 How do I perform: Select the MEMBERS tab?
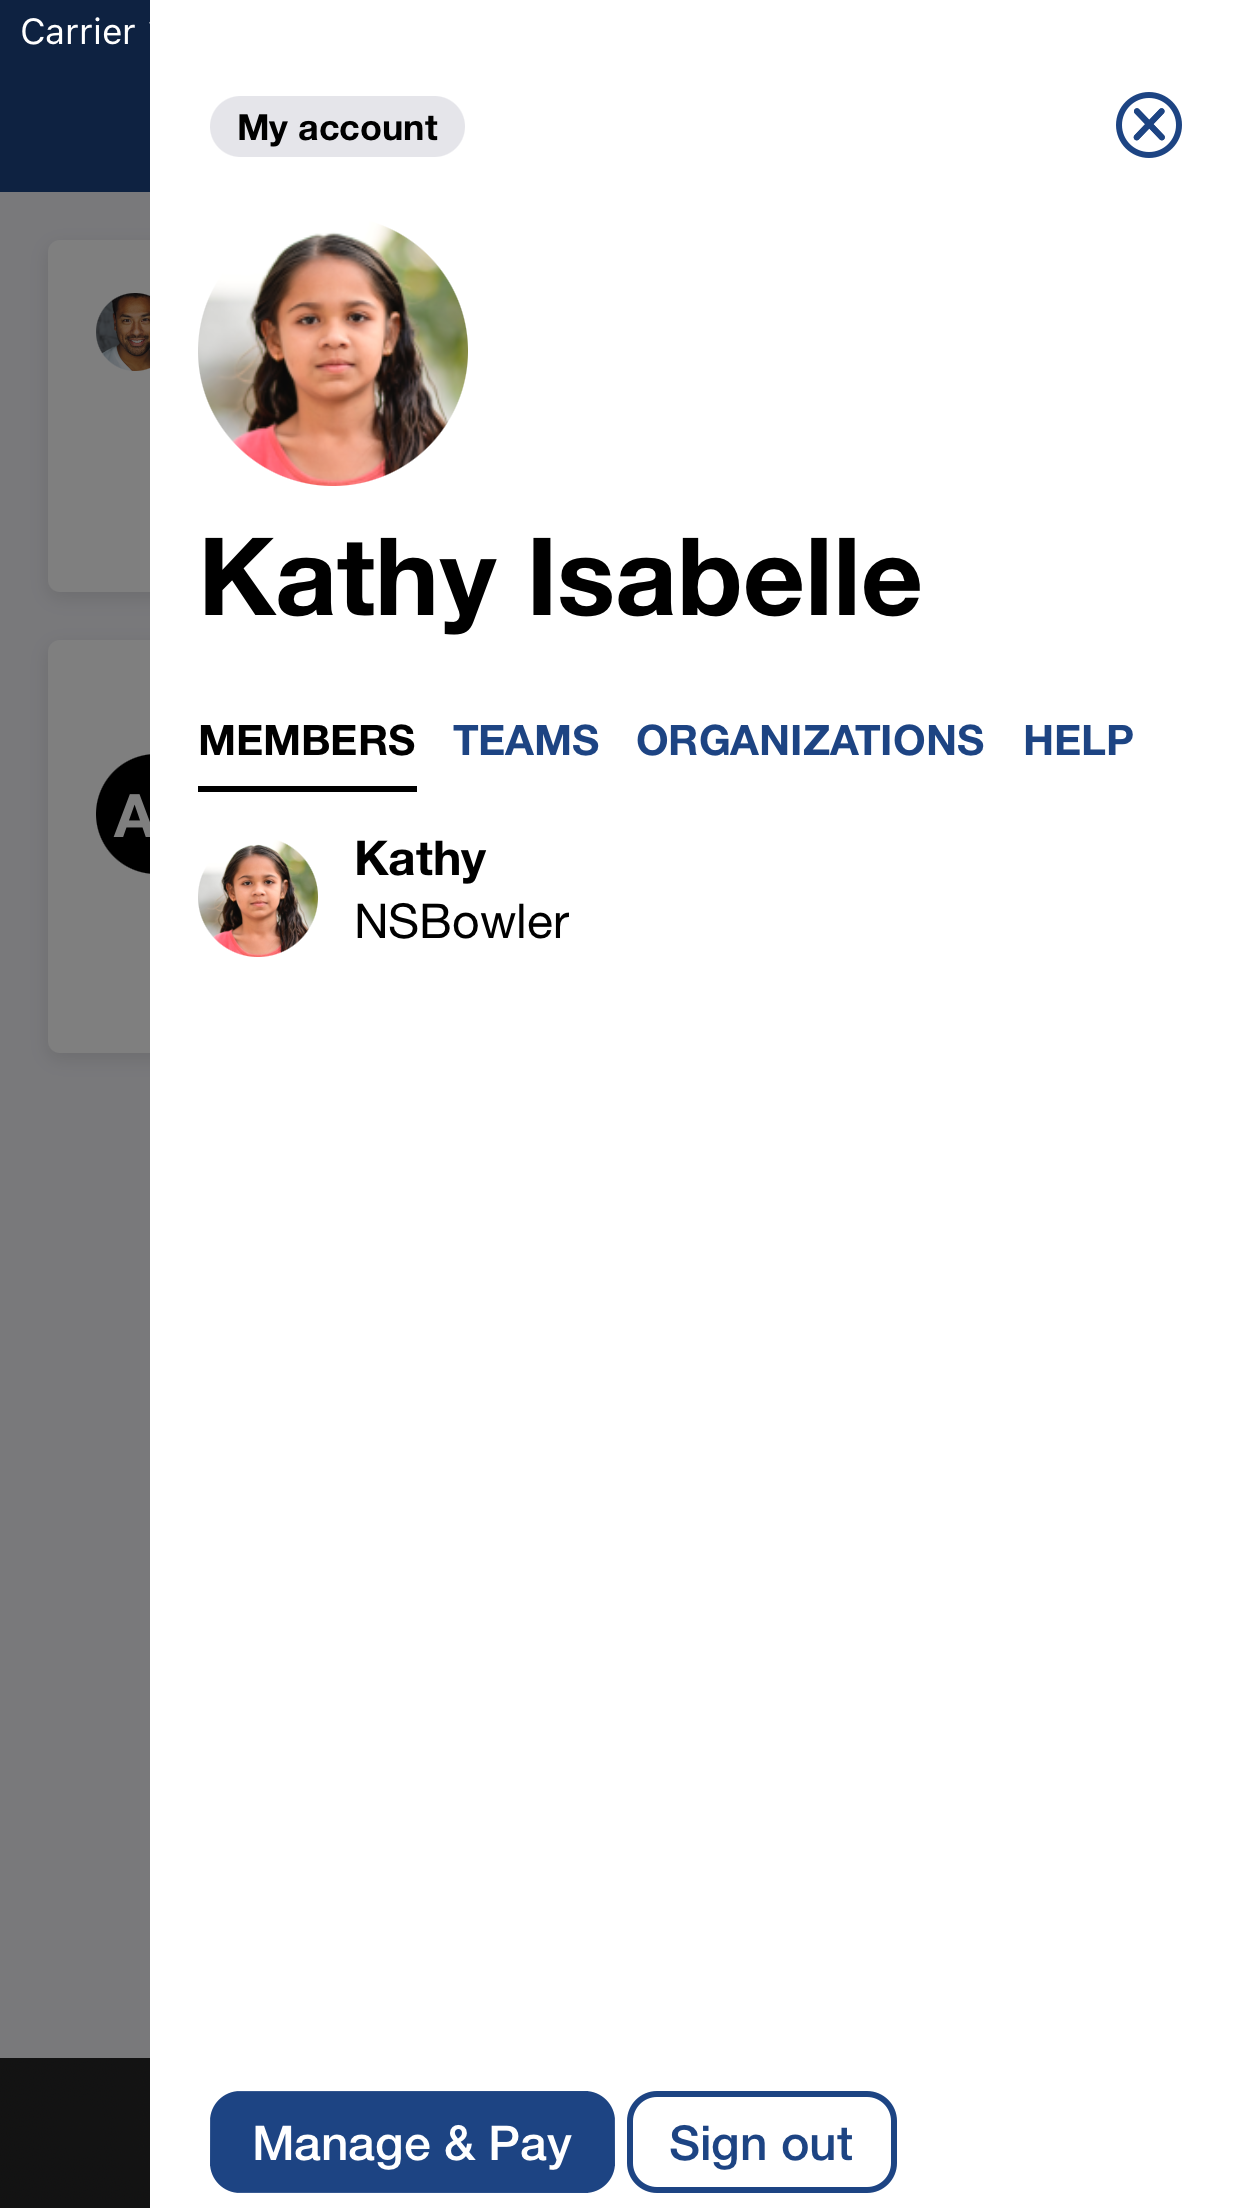(x=307, y=741)
